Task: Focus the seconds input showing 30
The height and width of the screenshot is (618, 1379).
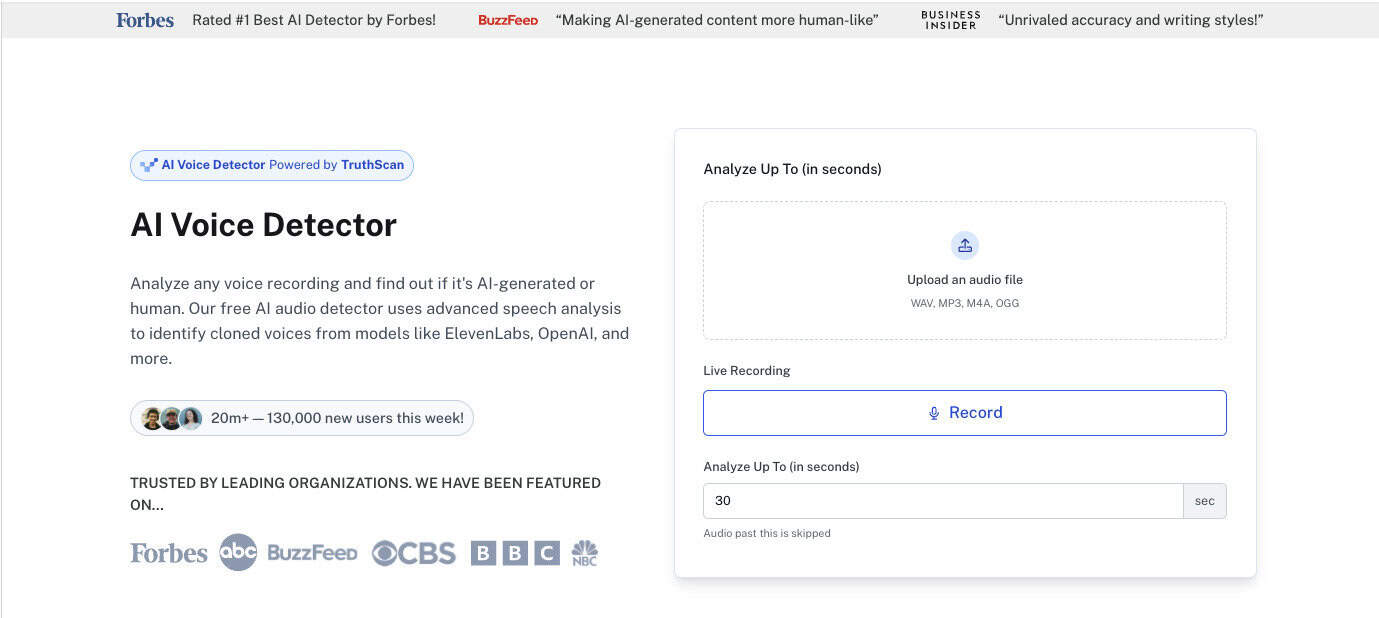Action: coord(942,501)
